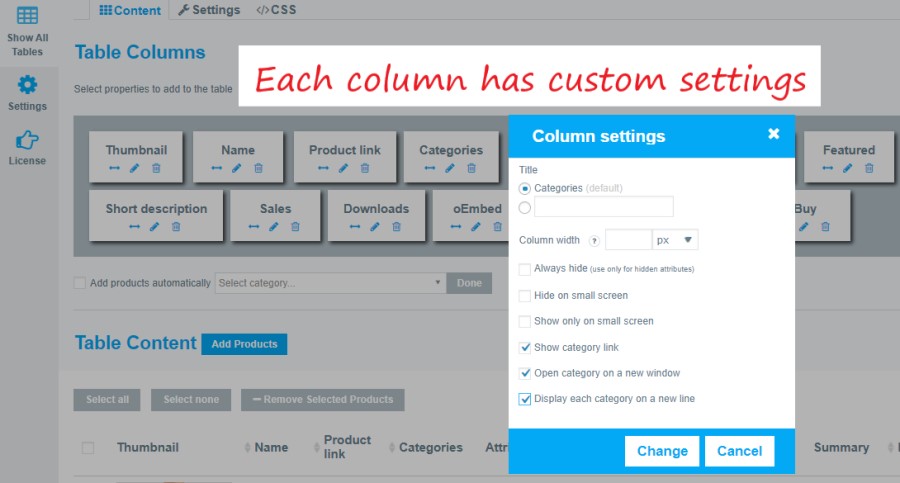This screenshot has height=483, width=900.
Task: Toggle Add products automatically checkbox
Action: [x=80, y=283]
